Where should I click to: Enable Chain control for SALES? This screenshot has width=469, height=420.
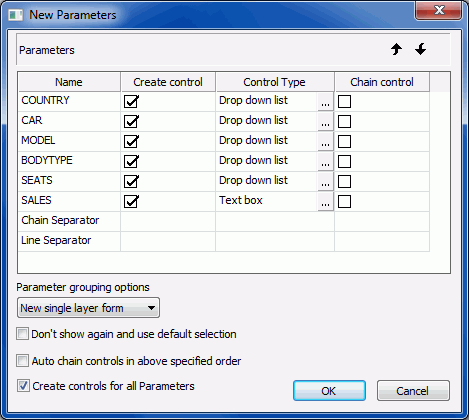point(344,202)
